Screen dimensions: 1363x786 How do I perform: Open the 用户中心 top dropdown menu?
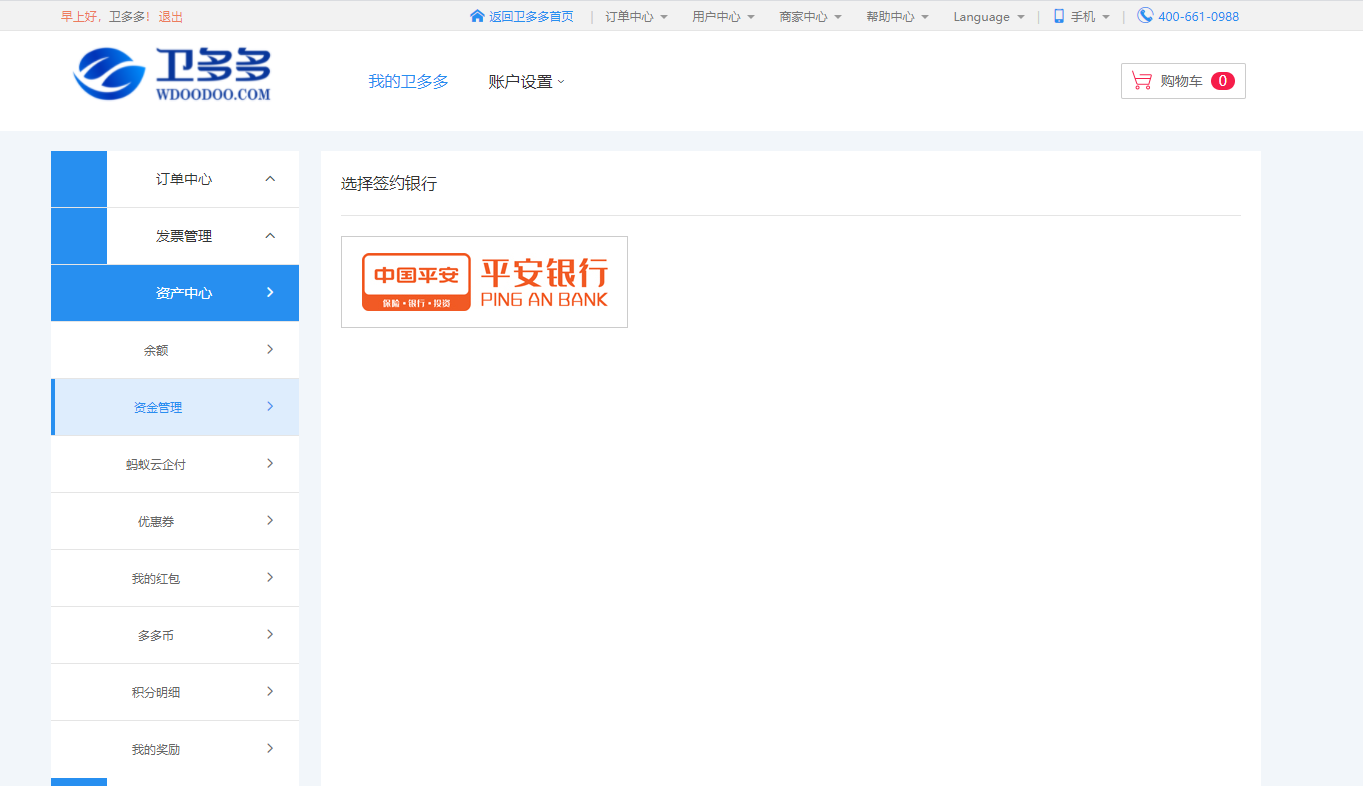[x=723, y=17]
